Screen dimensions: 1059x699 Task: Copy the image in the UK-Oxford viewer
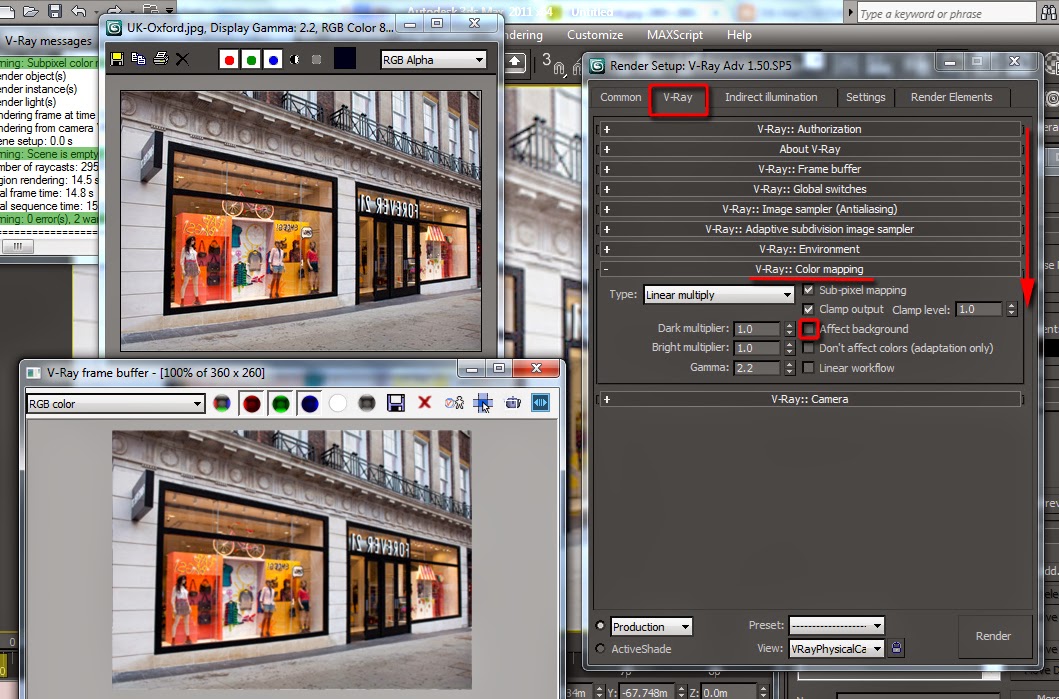[x=137, y=56]
